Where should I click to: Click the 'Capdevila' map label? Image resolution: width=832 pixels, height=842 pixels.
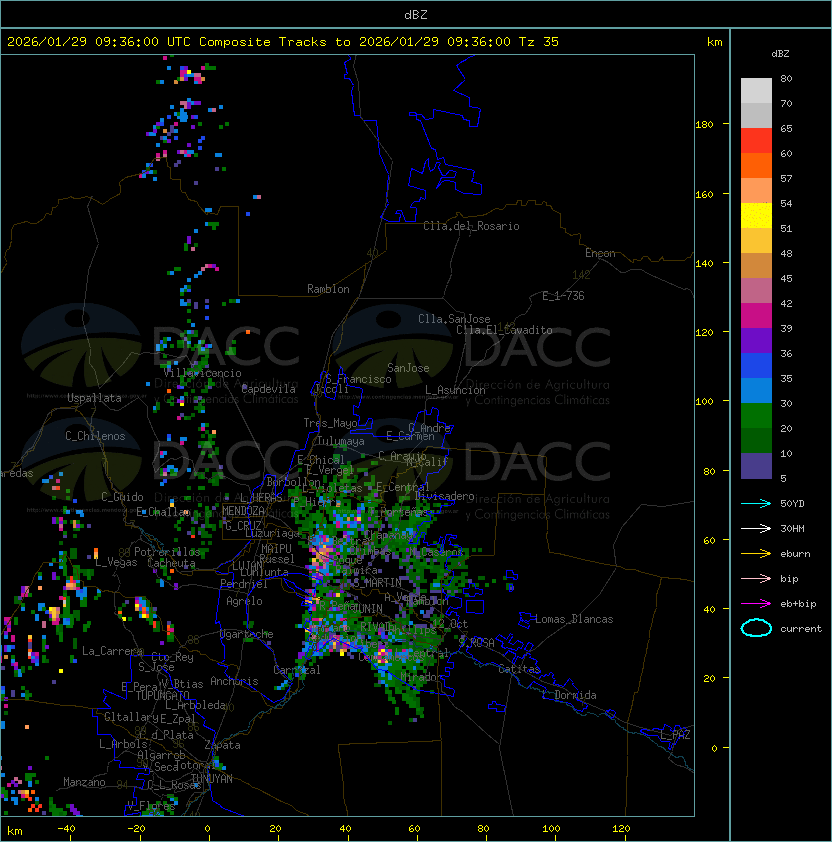[x=269, y=389]
